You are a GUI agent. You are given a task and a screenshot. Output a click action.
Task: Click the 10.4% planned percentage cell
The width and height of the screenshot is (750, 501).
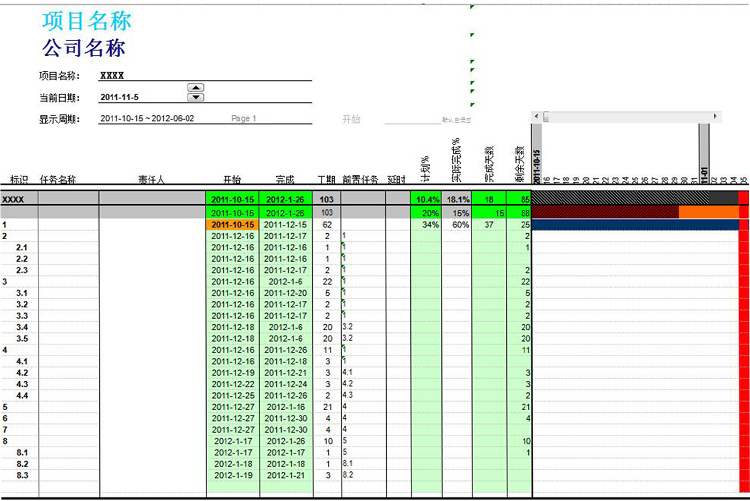[x=425, y=199]
